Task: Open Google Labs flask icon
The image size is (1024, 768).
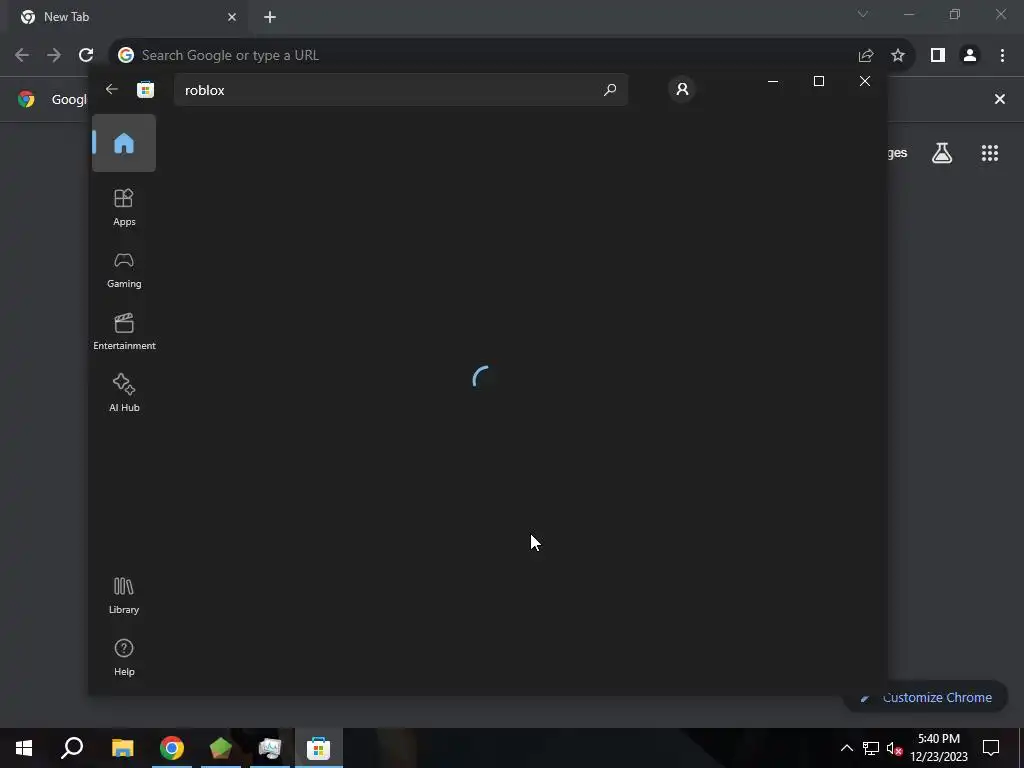Action: 942,153
